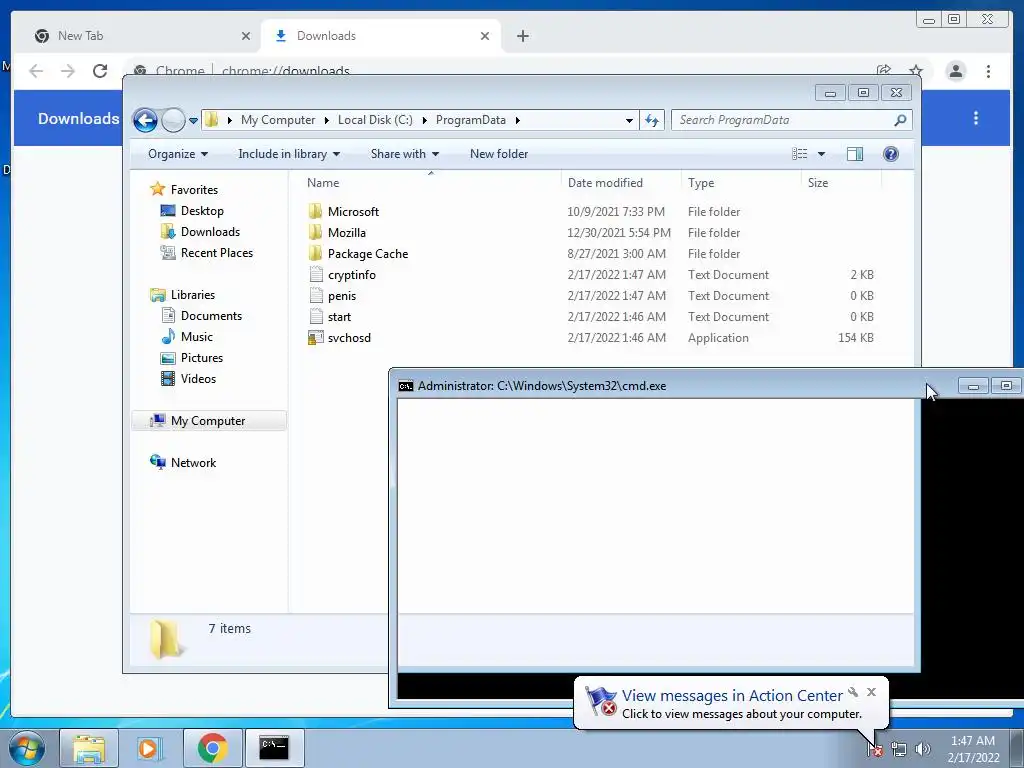1024x768 pixels.
Task: Expand arrow after Local Disk (C:) breadcrumb
Action: click(424, 120)
